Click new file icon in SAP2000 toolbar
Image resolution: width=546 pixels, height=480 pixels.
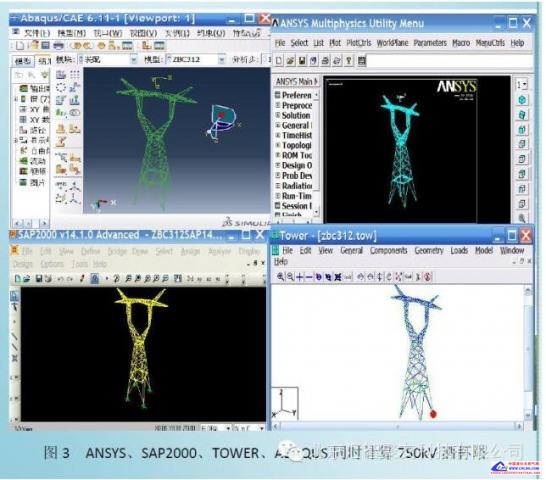17,279
